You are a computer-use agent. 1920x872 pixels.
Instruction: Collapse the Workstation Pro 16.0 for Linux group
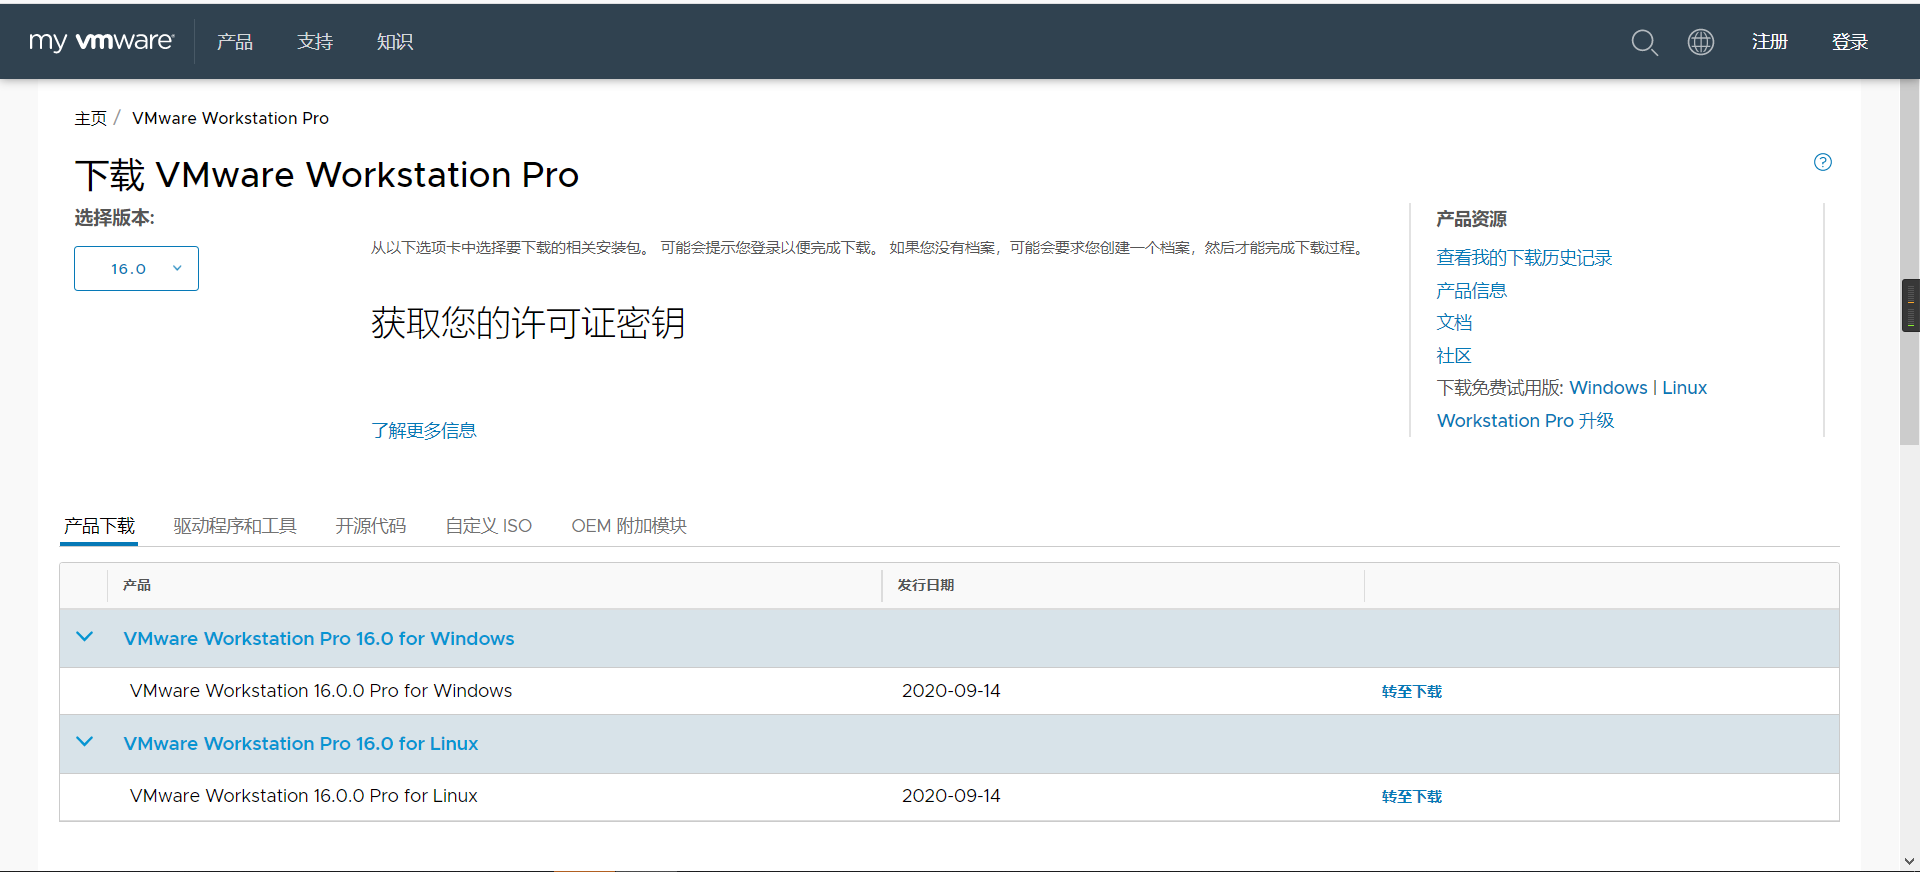[85, 742]
